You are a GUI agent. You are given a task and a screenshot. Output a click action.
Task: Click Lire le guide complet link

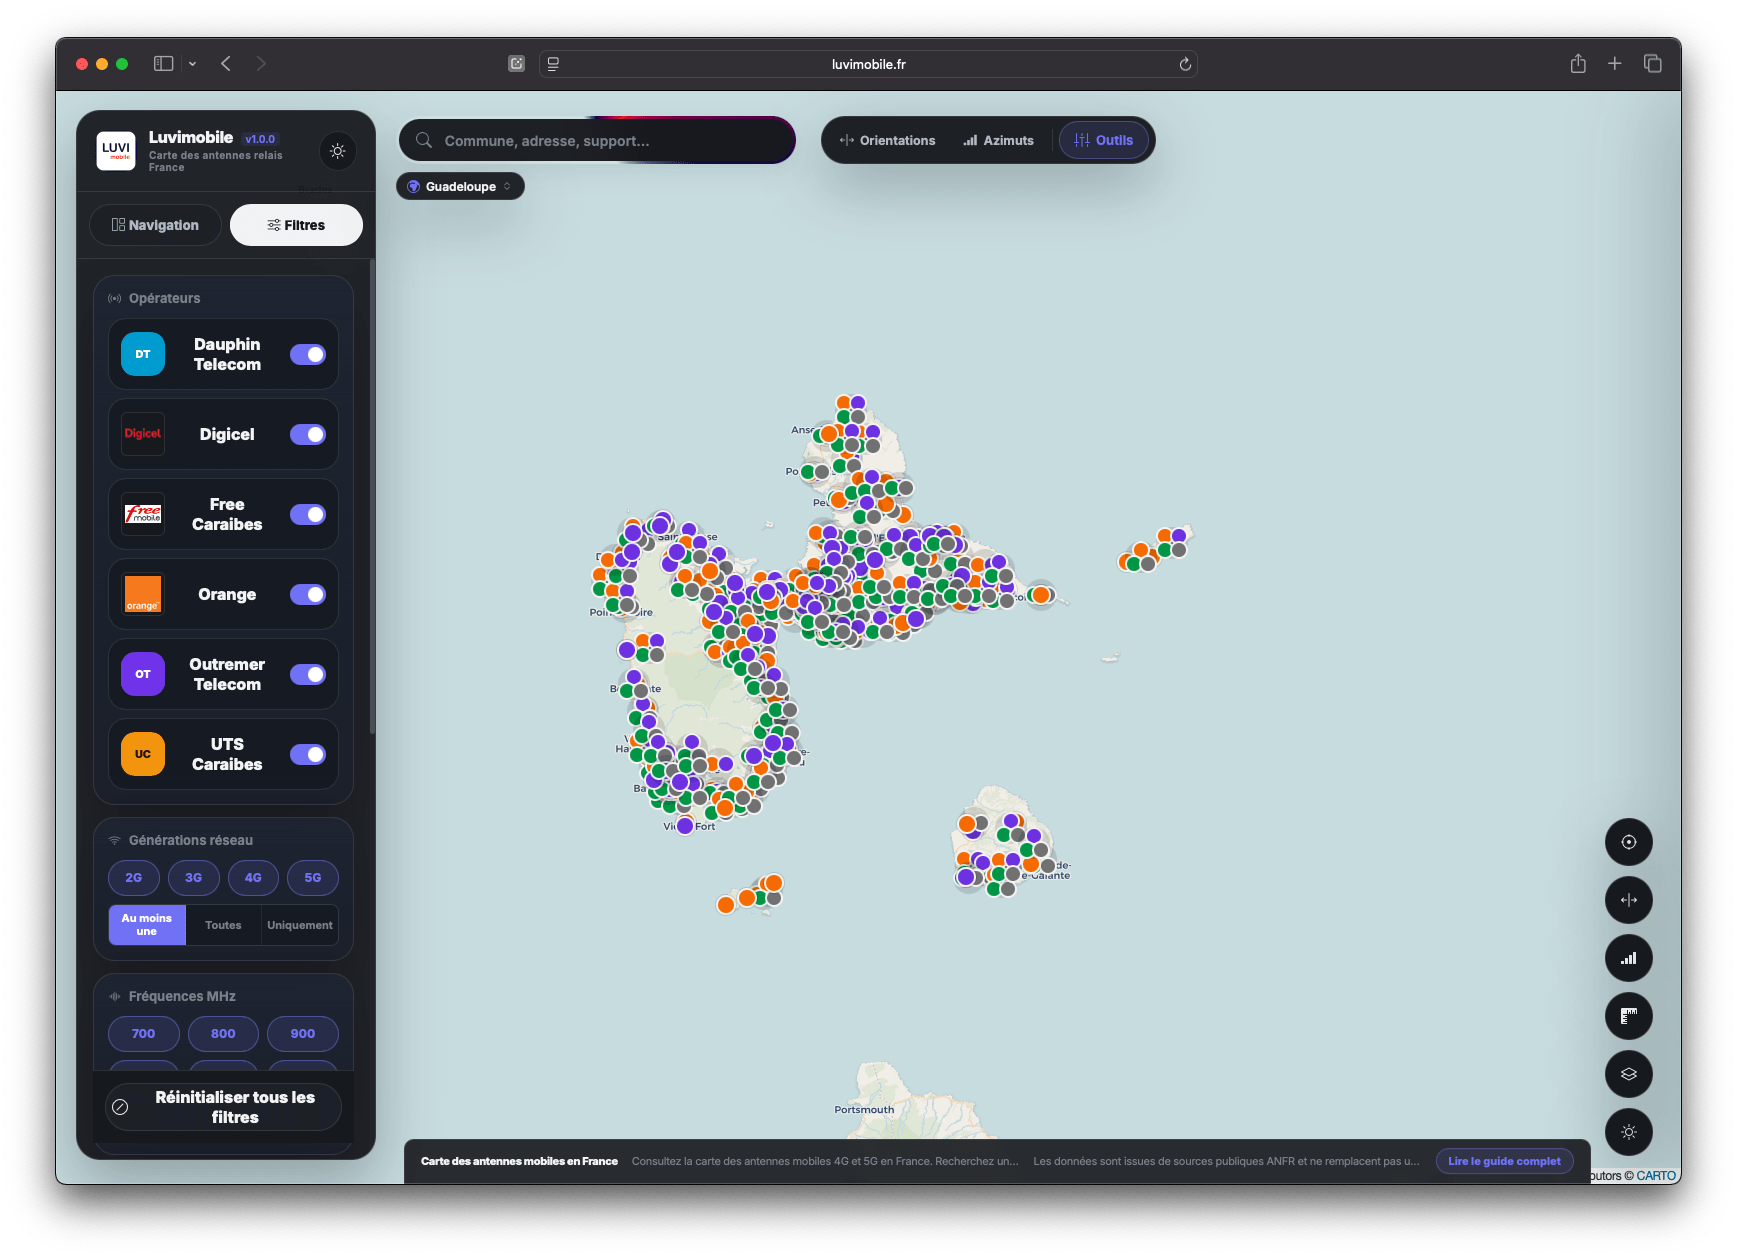[1504, 1161]
